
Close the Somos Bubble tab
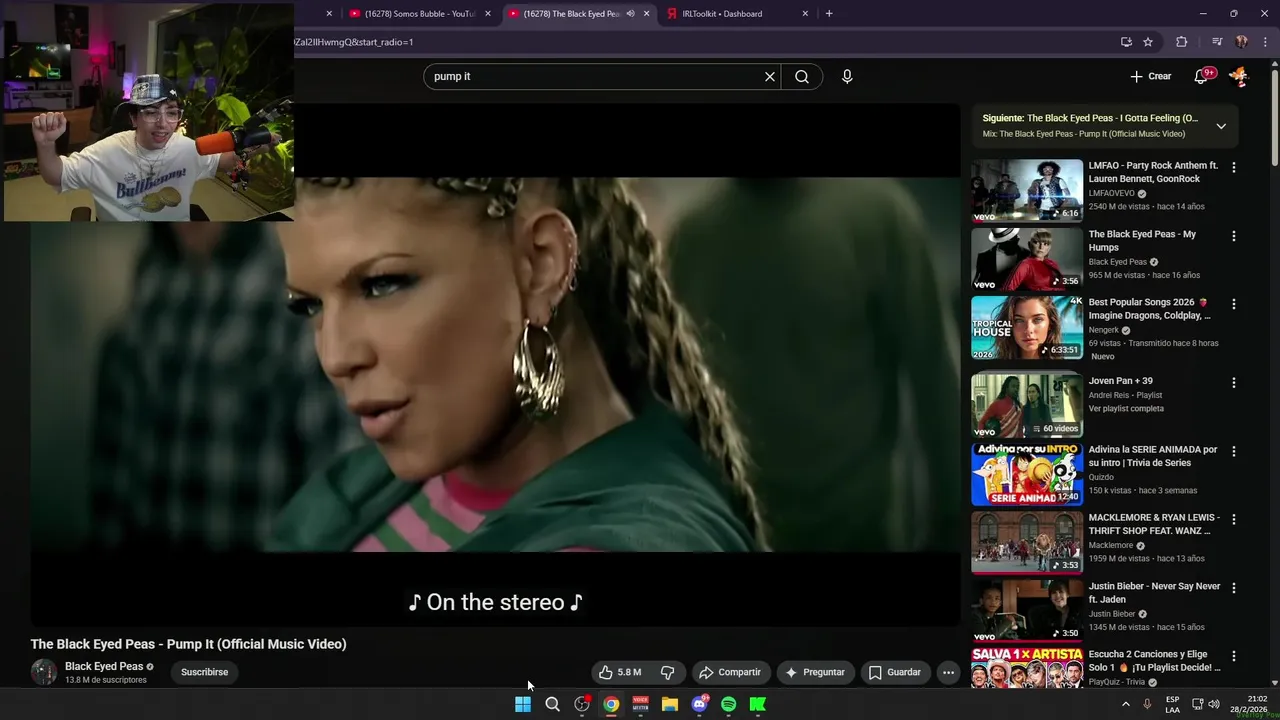[488, 14]
